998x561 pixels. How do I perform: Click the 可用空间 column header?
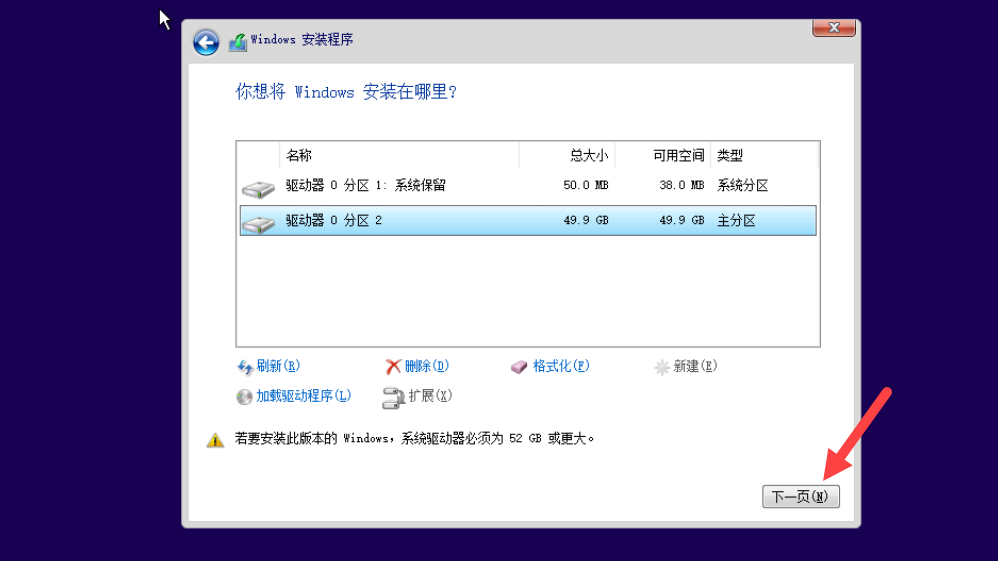tap(663, 155)
